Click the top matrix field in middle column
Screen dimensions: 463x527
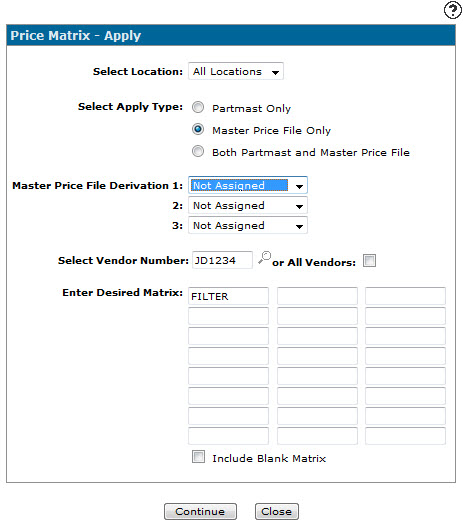pyautogui.click(x=317, y=296)
